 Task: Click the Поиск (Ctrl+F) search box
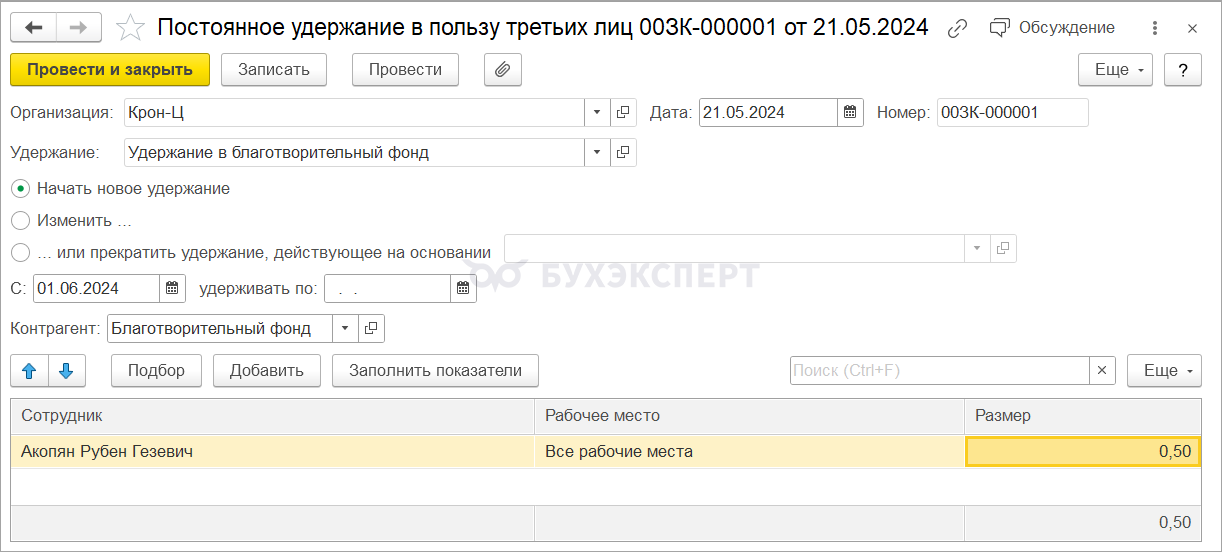939,370
